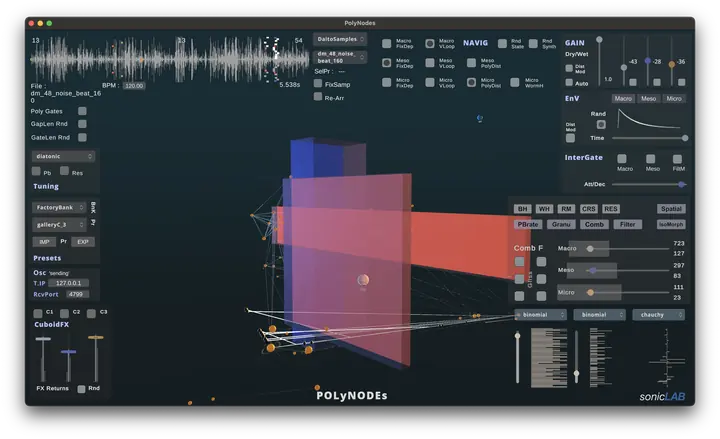Viewport: 720px width, 439px height.
Task: Click the first binomial distribution bar display
Action: [x=549, y=356]
